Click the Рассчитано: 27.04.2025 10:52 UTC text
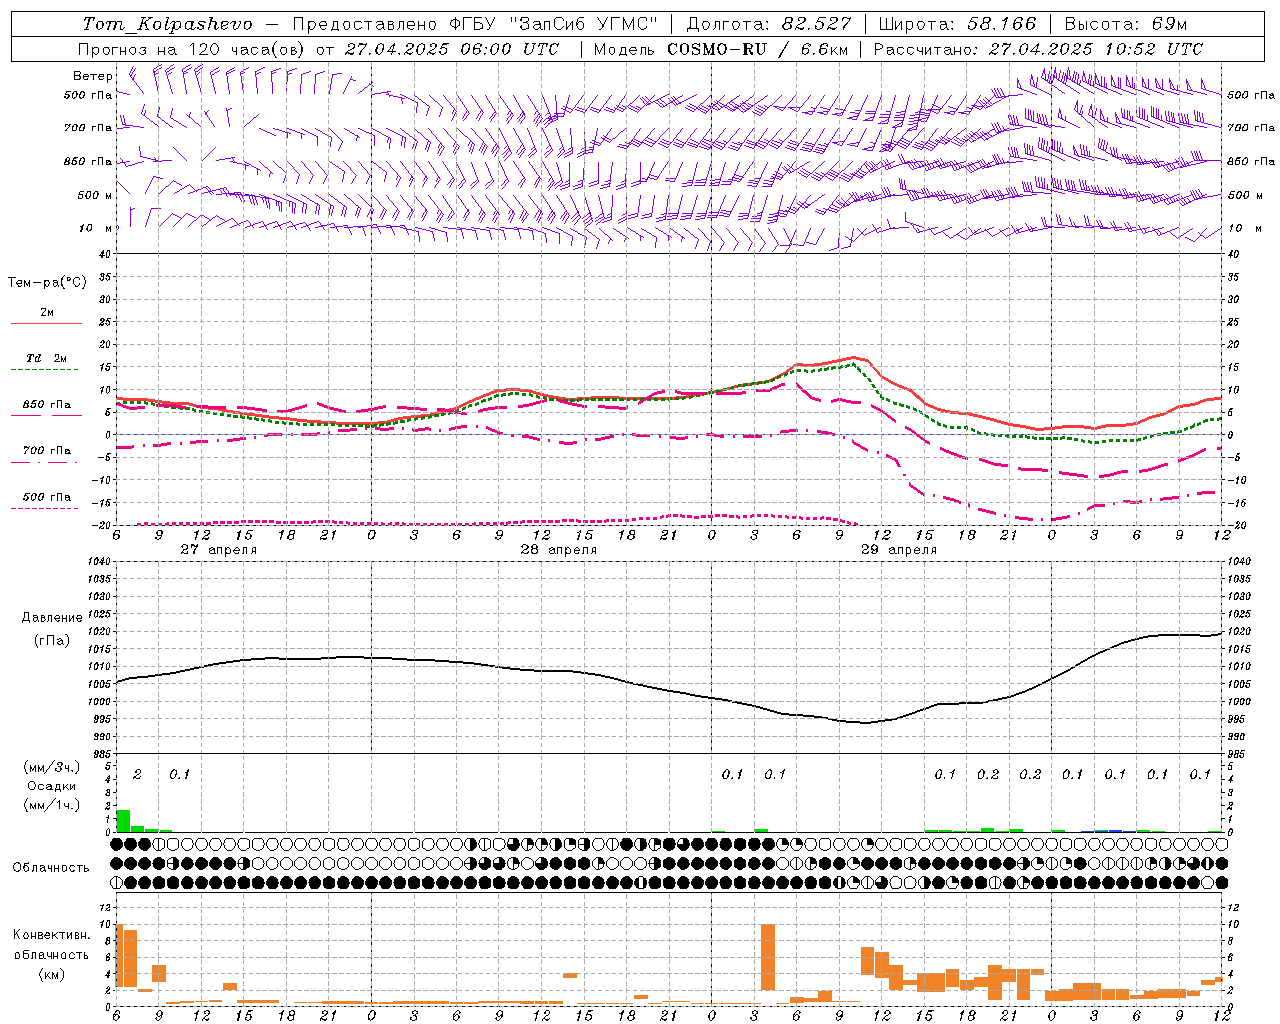The width and height of the screenshot is (1280, 1024). (x=1038, y=49)
